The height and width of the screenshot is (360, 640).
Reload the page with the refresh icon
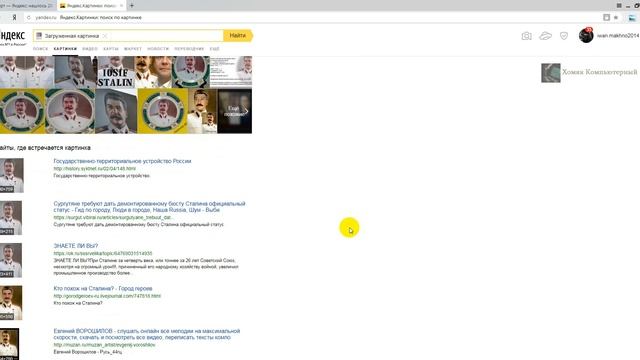[x=29, y=18]
